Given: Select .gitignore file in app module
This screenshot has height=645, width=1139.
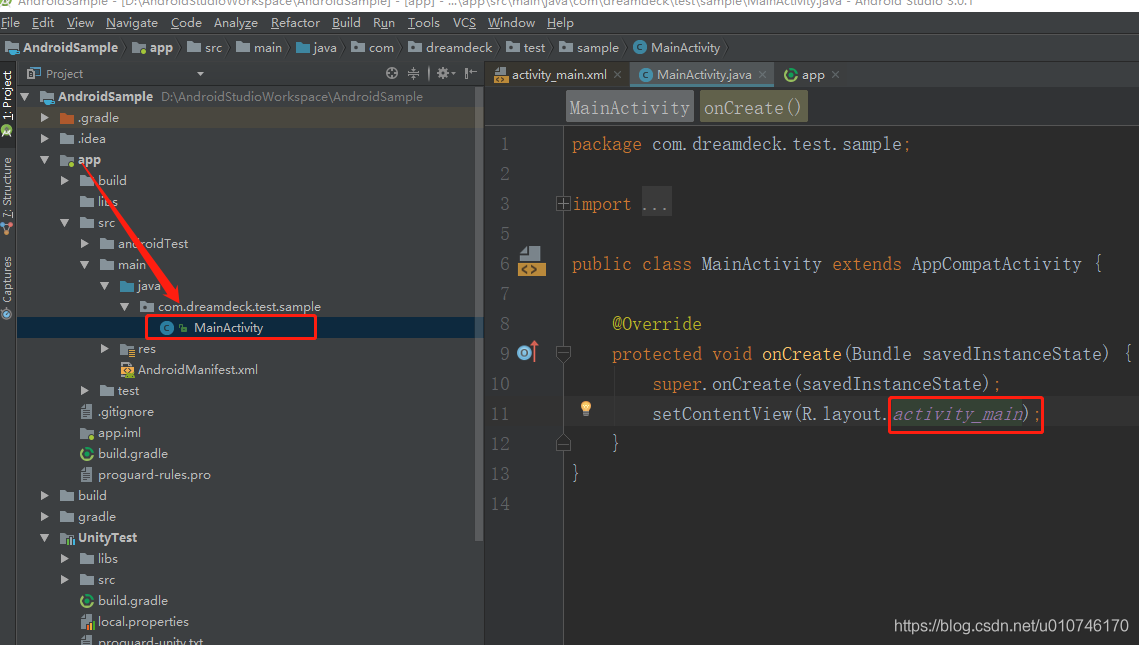Looking at the screenshot, I should click(126, 412).
